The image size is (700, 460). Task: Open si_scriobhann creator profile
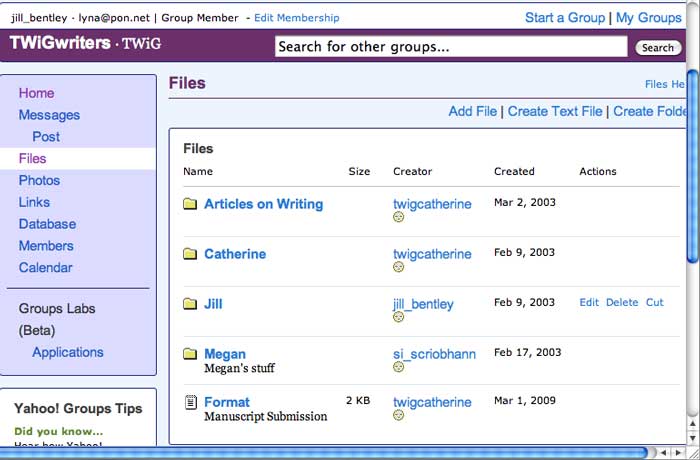click(x=434, y=354)
